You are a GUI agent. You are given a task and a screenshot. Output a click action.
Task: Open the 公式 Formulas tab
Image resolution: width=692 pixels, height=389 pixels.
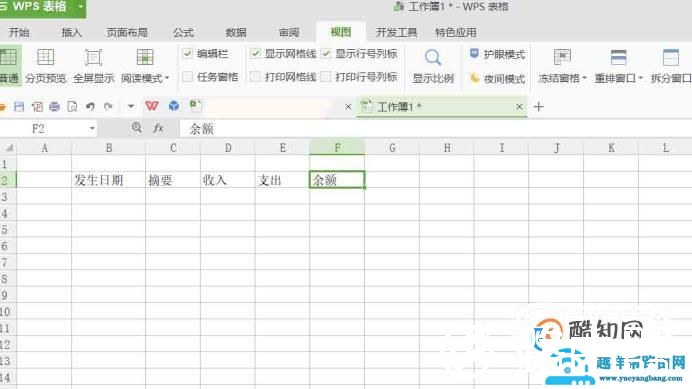click(x=184, y=32)
